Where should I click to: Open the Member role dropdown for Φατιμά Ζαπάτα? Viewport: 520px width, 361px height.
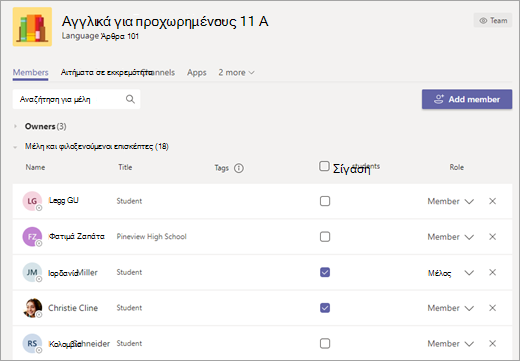coord(451,237)
